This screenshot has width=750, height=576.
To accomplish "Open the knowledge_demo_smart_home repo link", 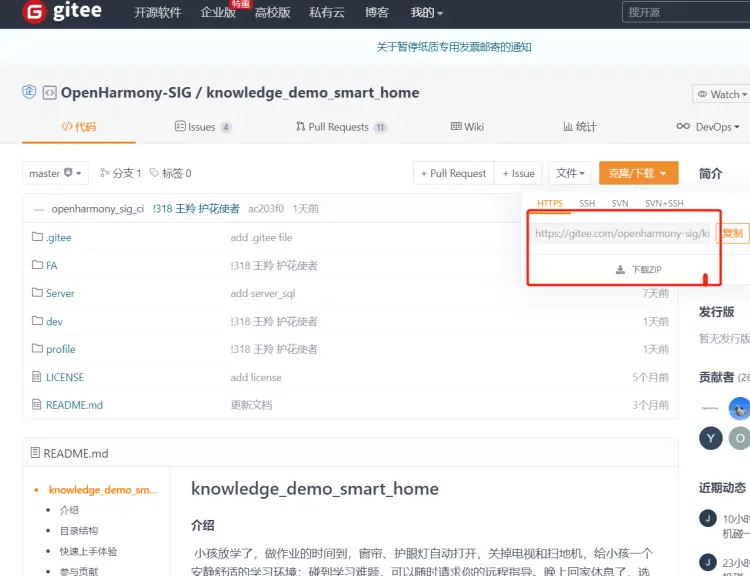I will [312, 92].
